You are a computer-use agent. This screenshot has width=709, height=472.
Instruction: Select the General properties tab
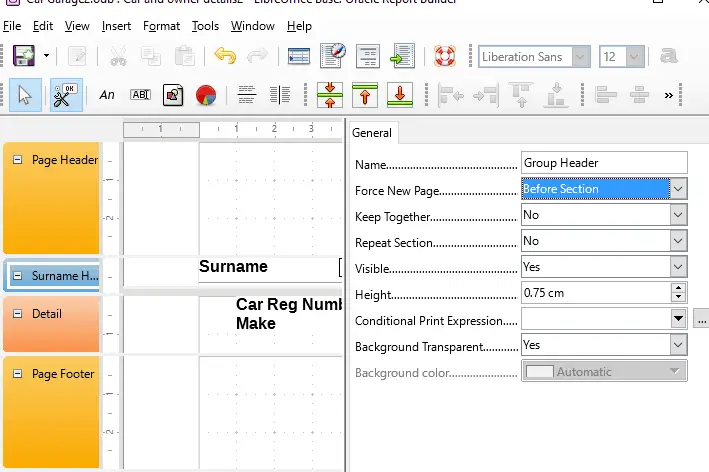(372, 133)
